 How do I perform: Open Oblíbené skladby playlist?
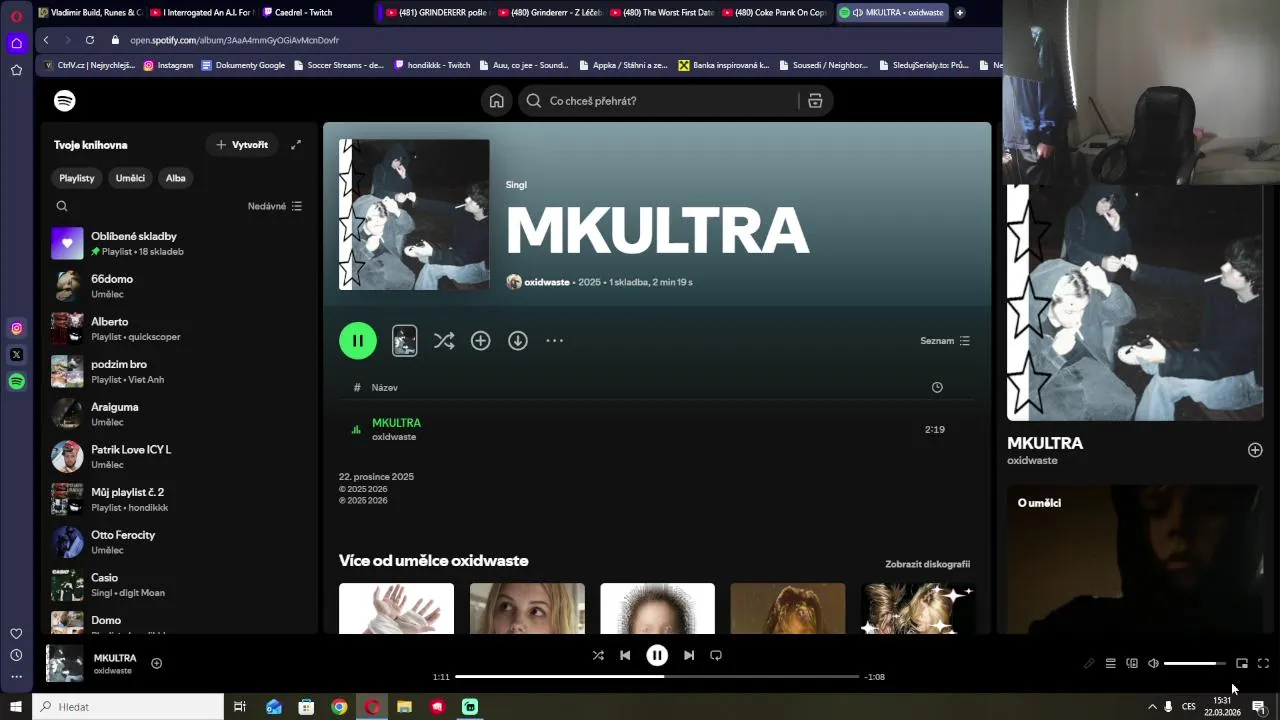(x=180, y=243)
